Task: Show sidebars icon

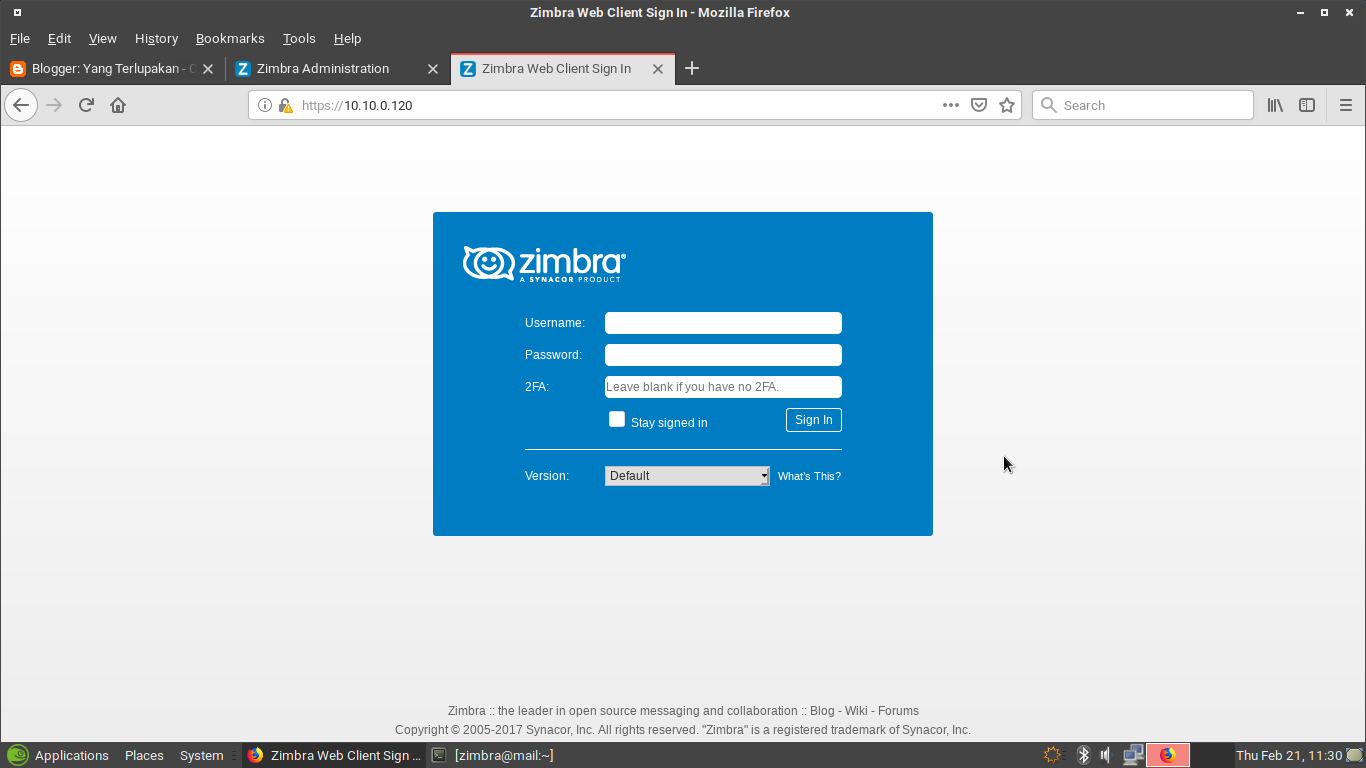Action: point(1307,105)
